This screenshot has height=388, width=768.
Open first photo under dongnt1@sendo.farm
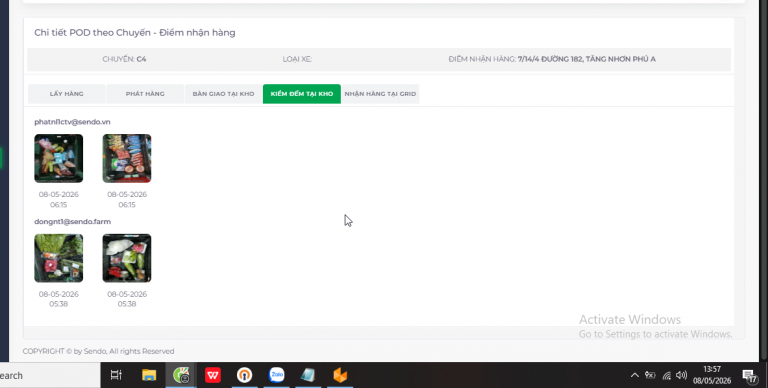point(59,258)
